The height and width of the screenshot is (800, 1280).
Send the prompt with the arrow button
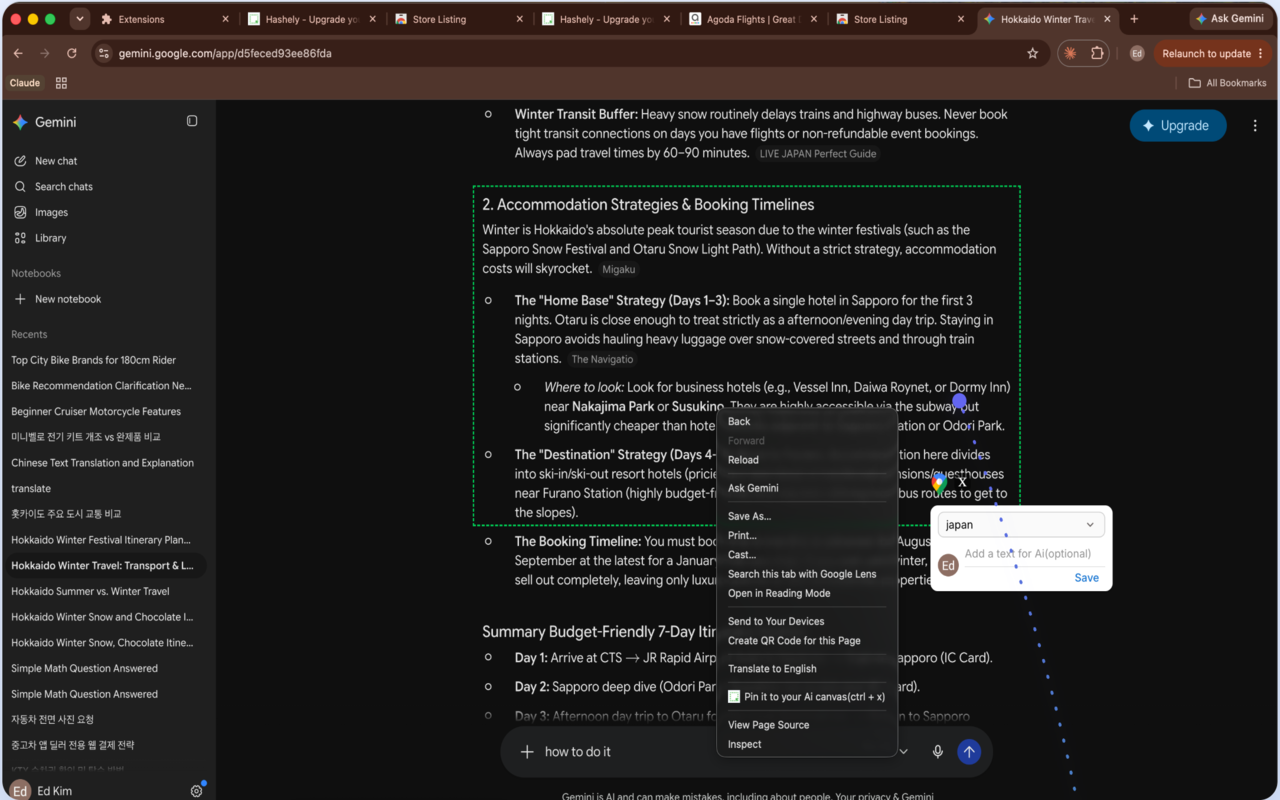click(x=968, y=752)
